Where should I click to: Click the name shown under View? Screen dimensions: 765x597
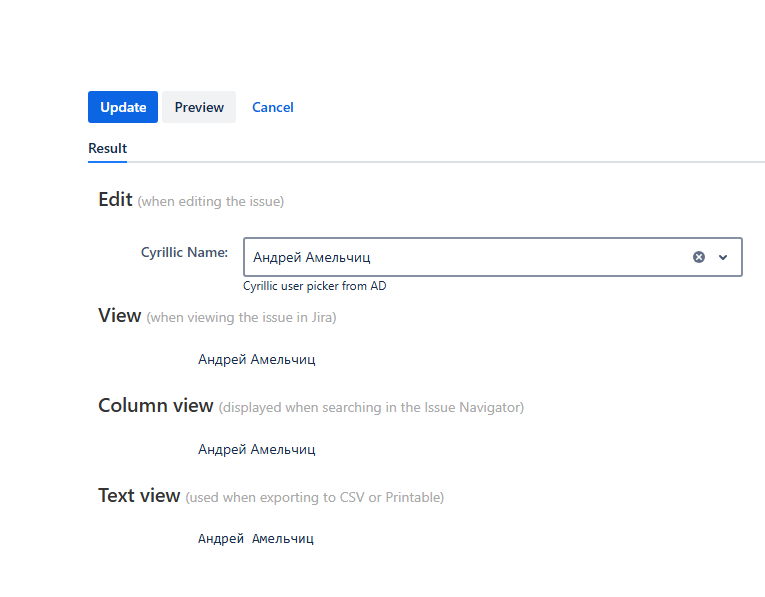click(x=256, y=360)
